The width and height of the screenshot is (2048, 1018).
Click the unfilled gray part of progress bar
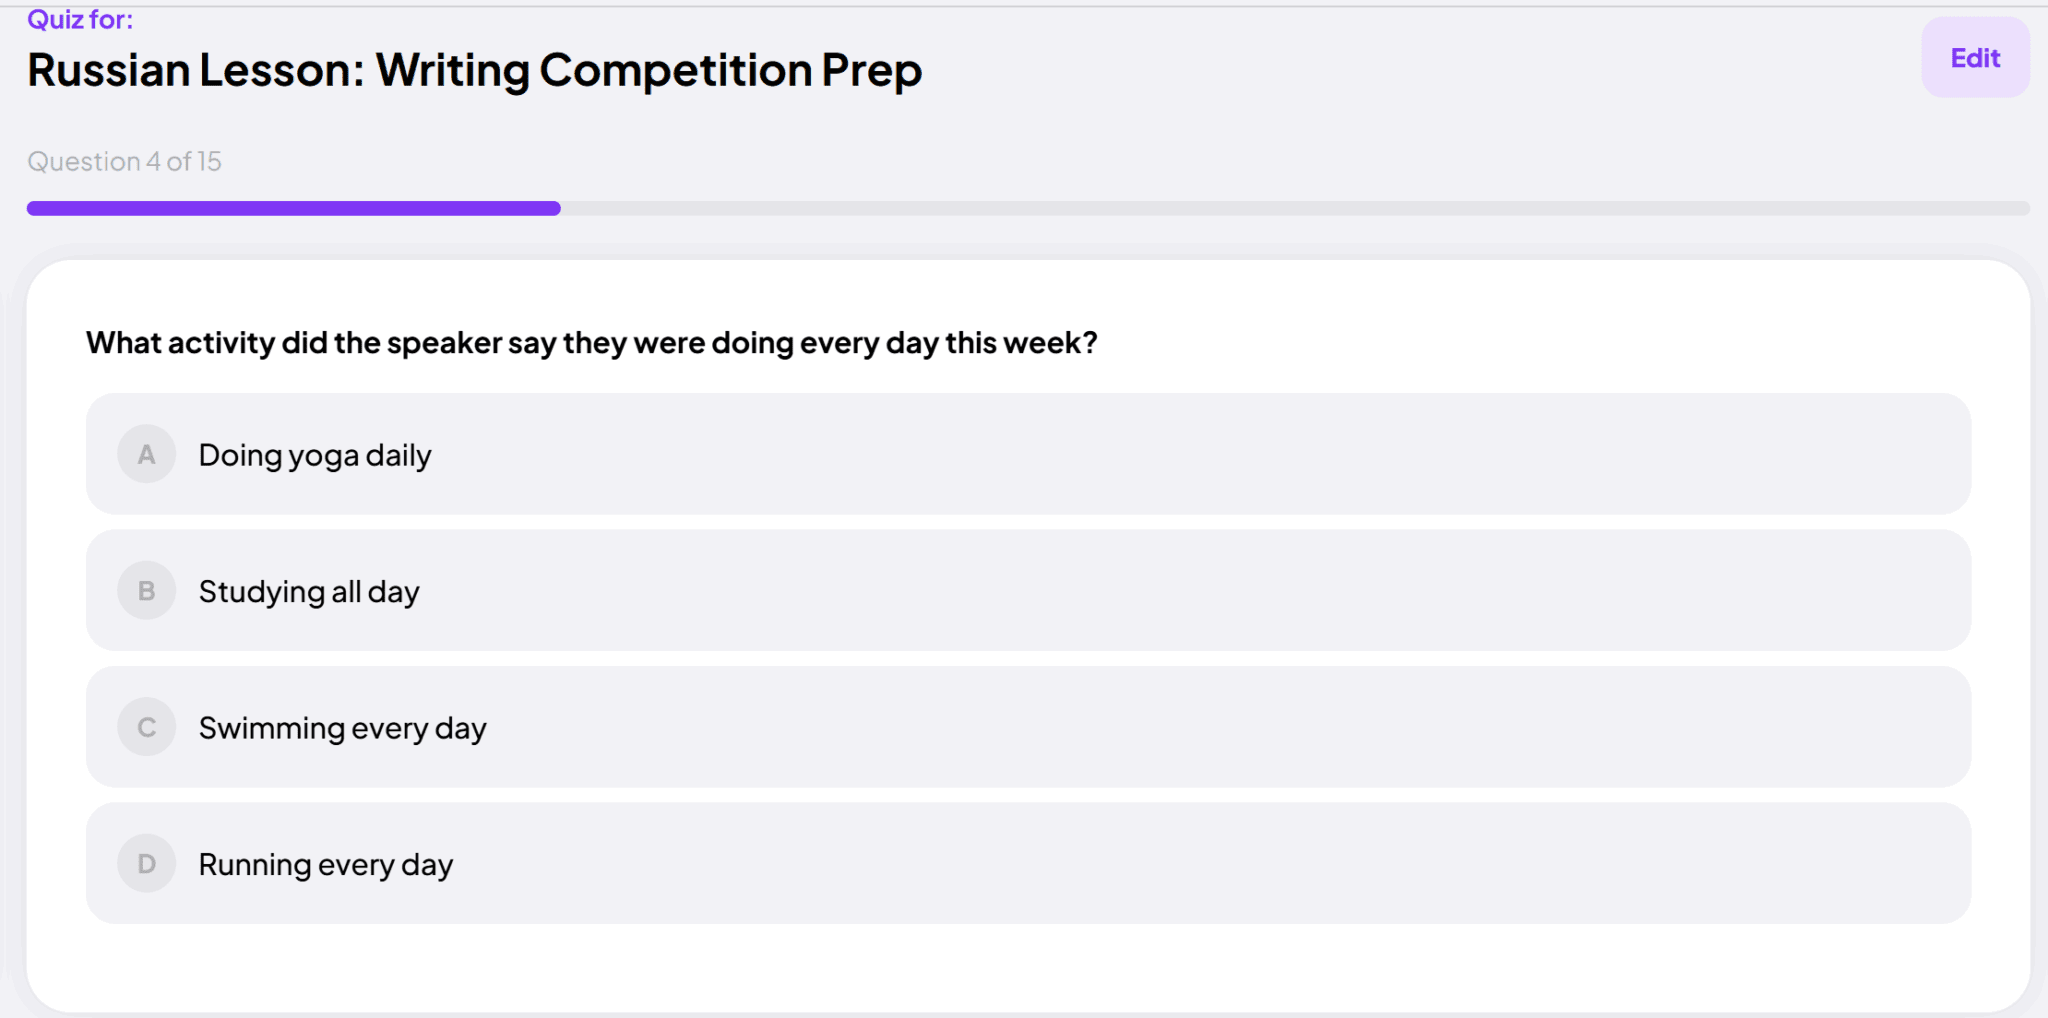(x=1295, y=208)
